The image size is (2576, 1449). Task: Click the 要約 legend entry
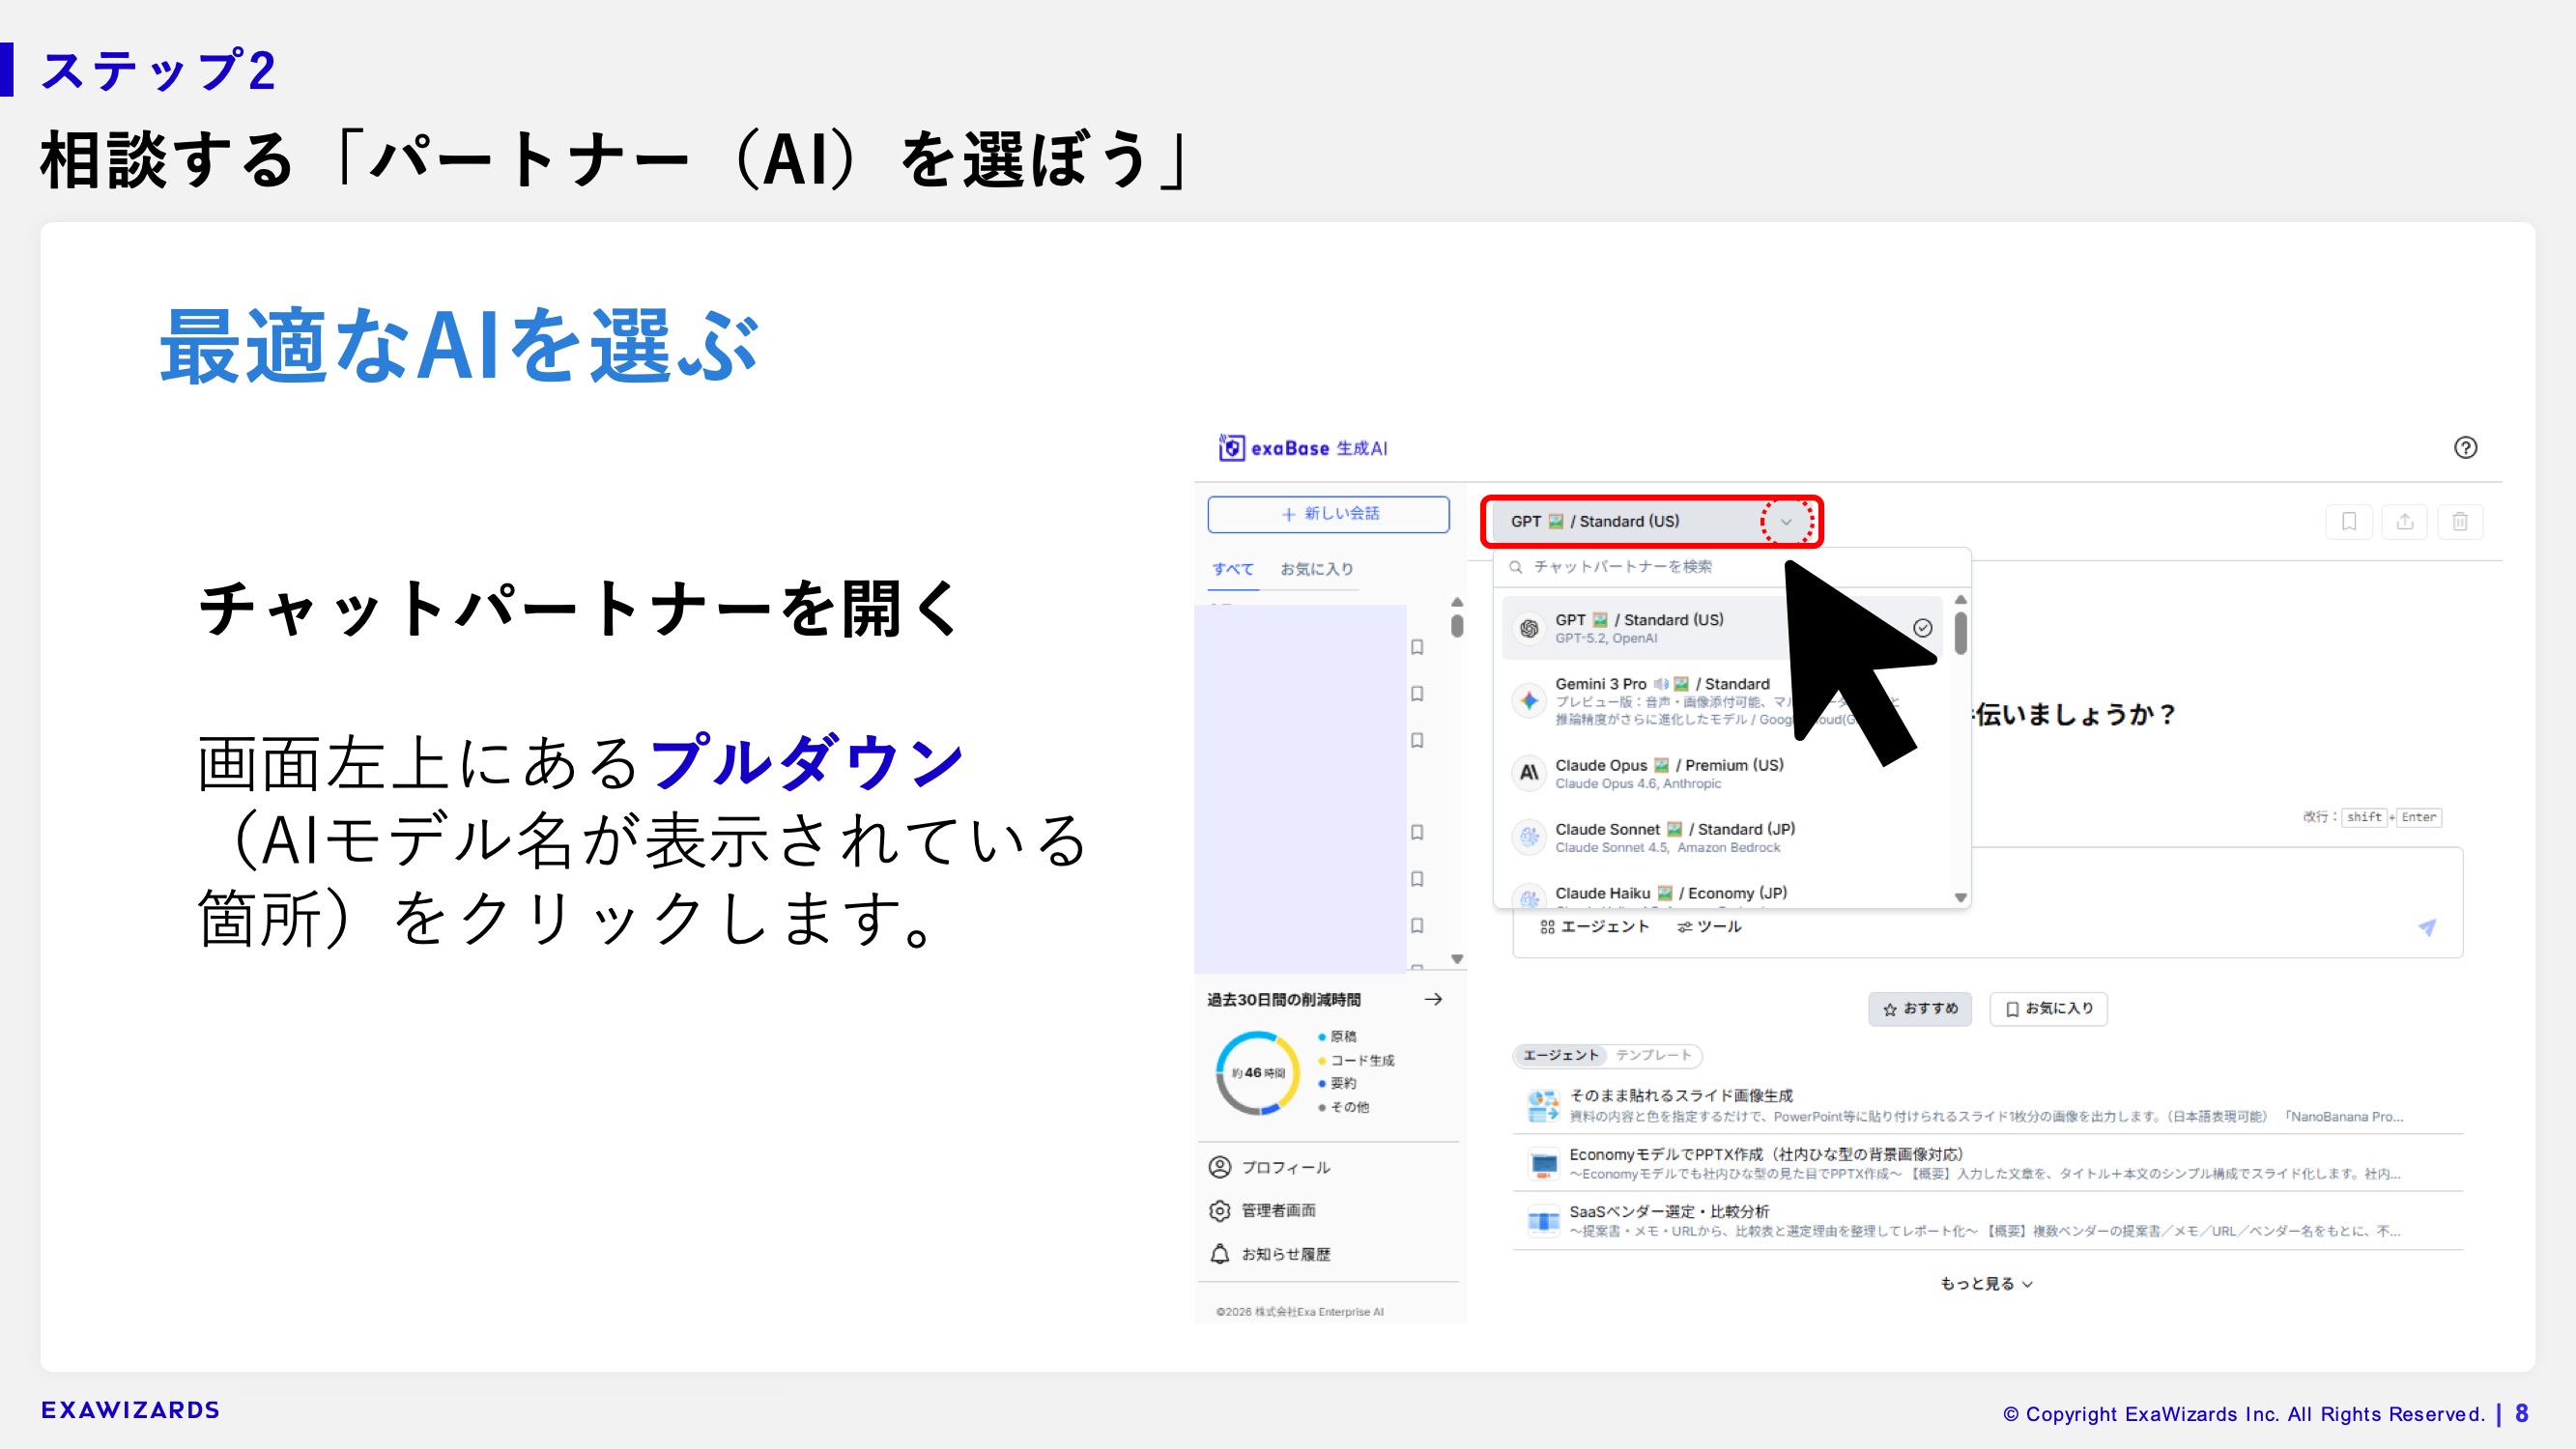pos(1337,1083)
